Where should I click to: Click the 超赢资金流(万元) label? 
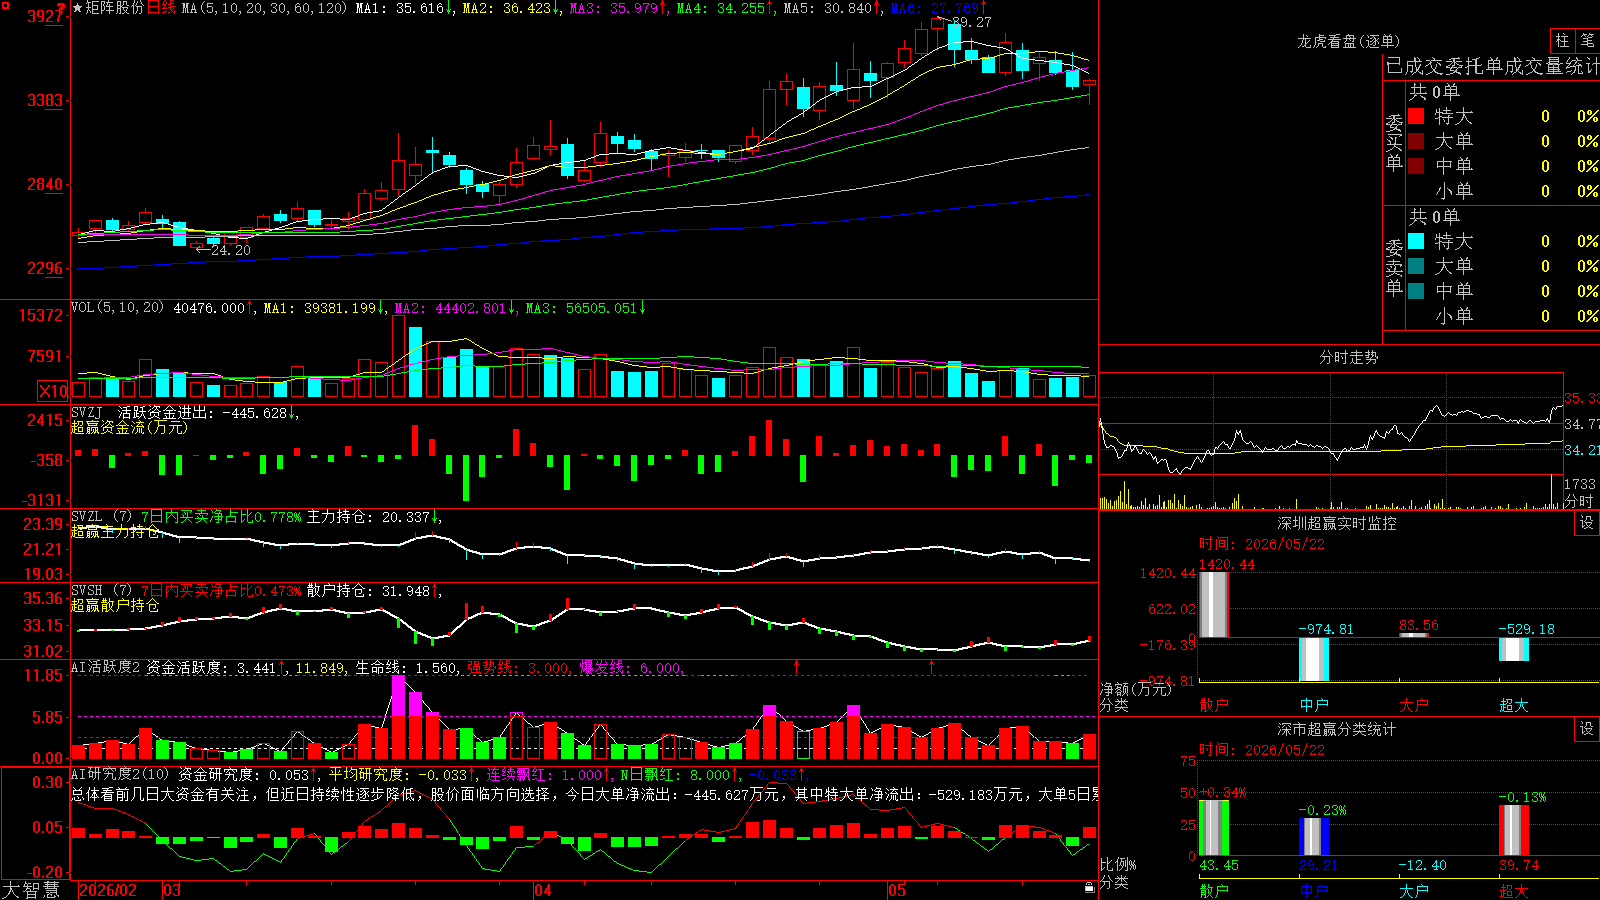129,427
